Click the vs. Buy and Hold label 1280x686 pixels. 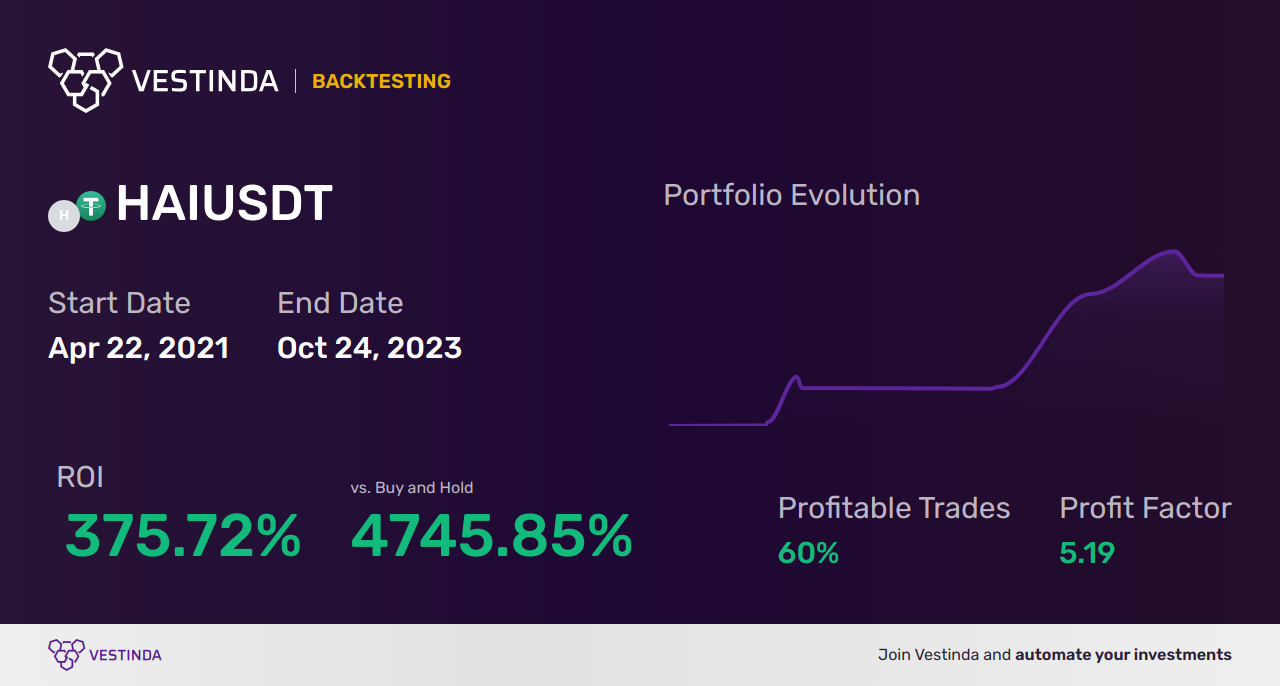[412, 488]
